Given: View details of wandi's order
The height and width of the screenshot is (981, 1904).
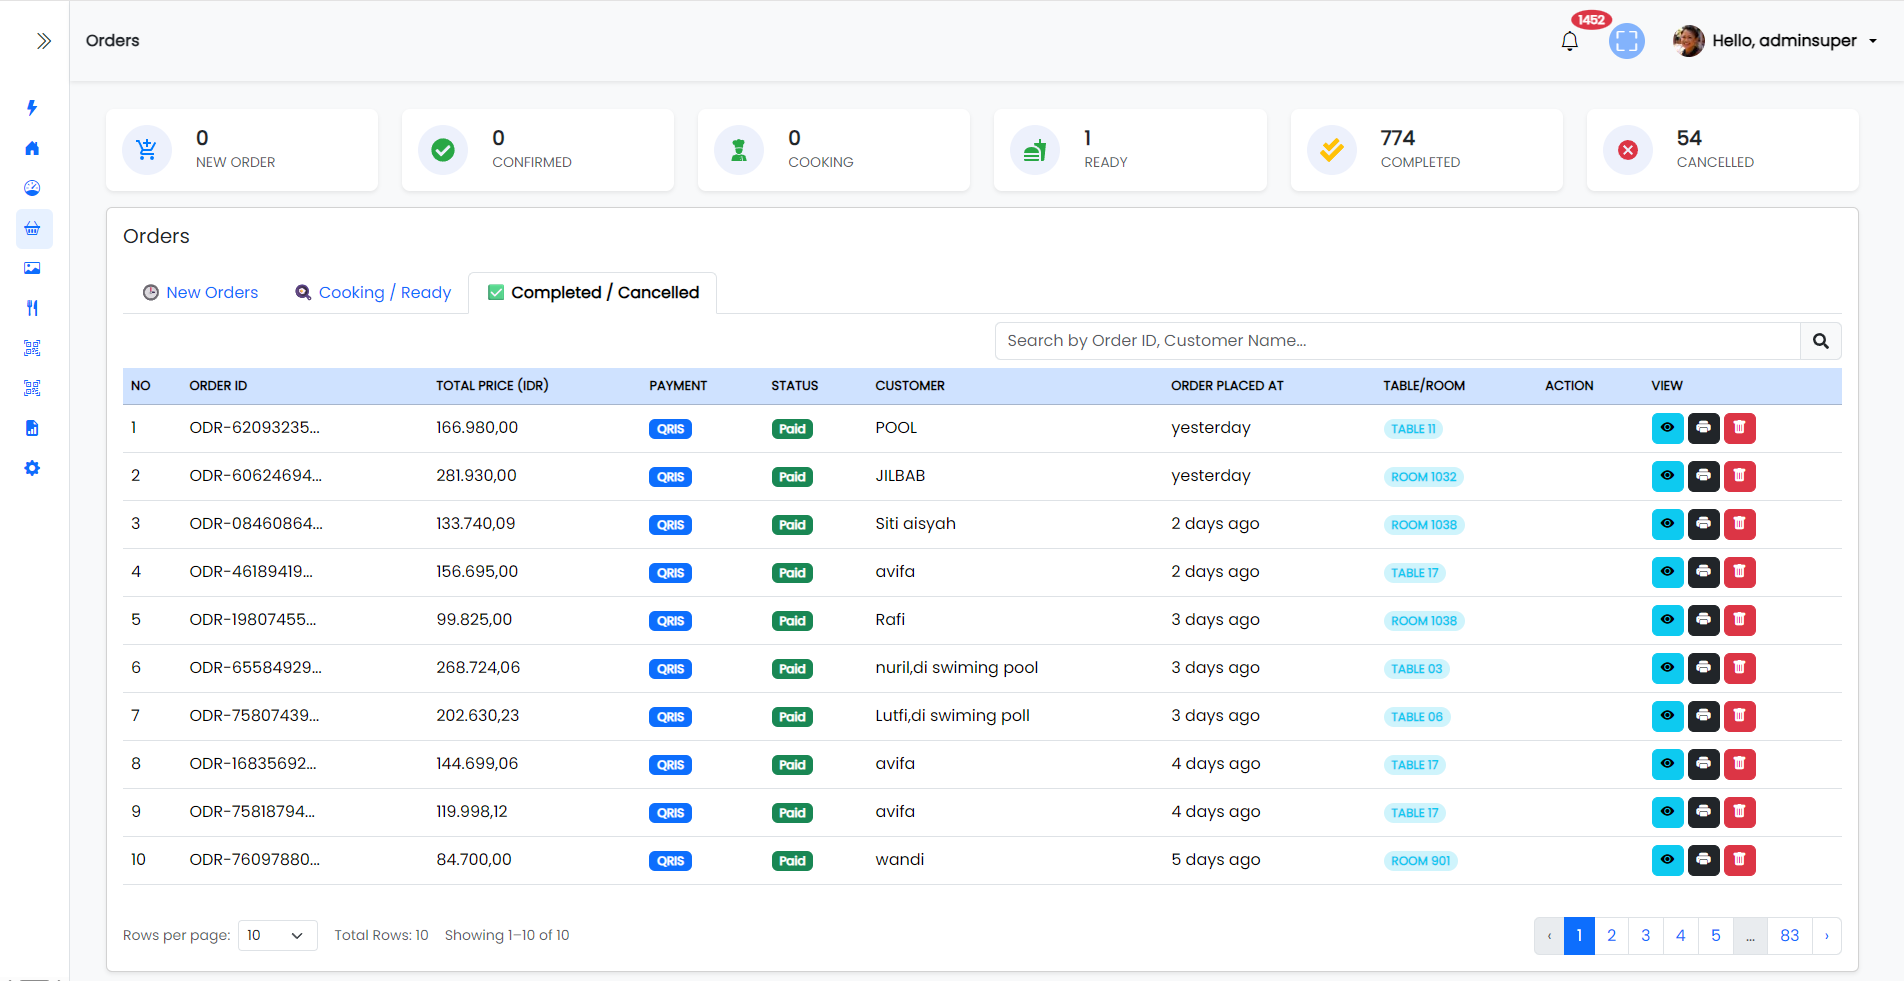Looking at the screenshot, I should tap(1668, 860).
